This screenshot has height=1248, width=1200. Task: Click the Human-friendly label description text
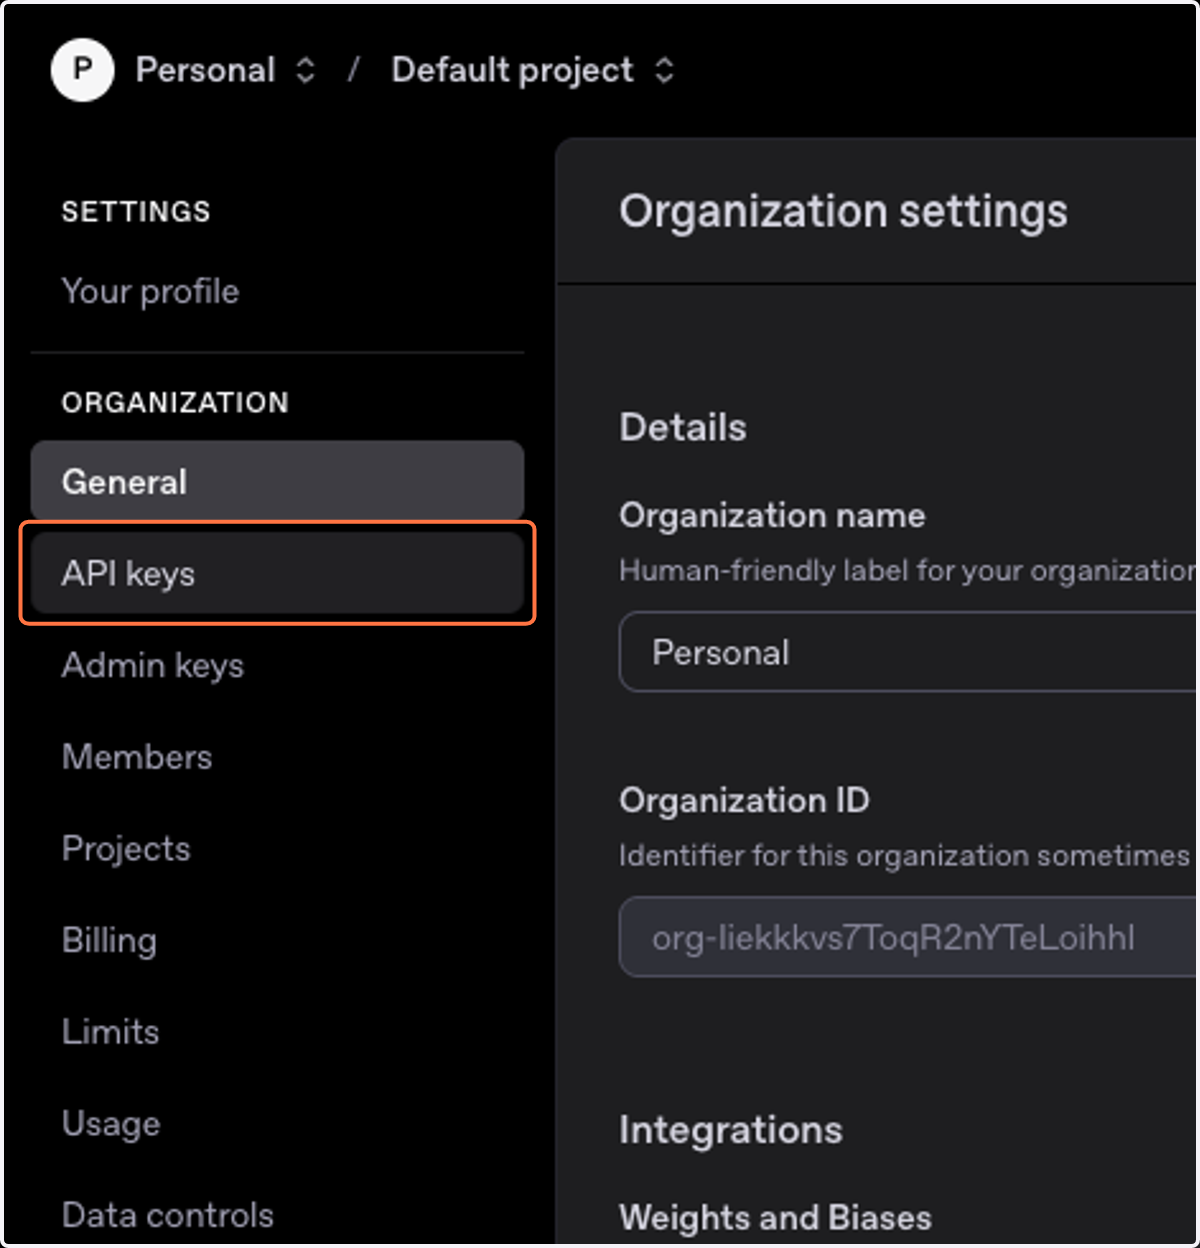click(x=908, y=570)
